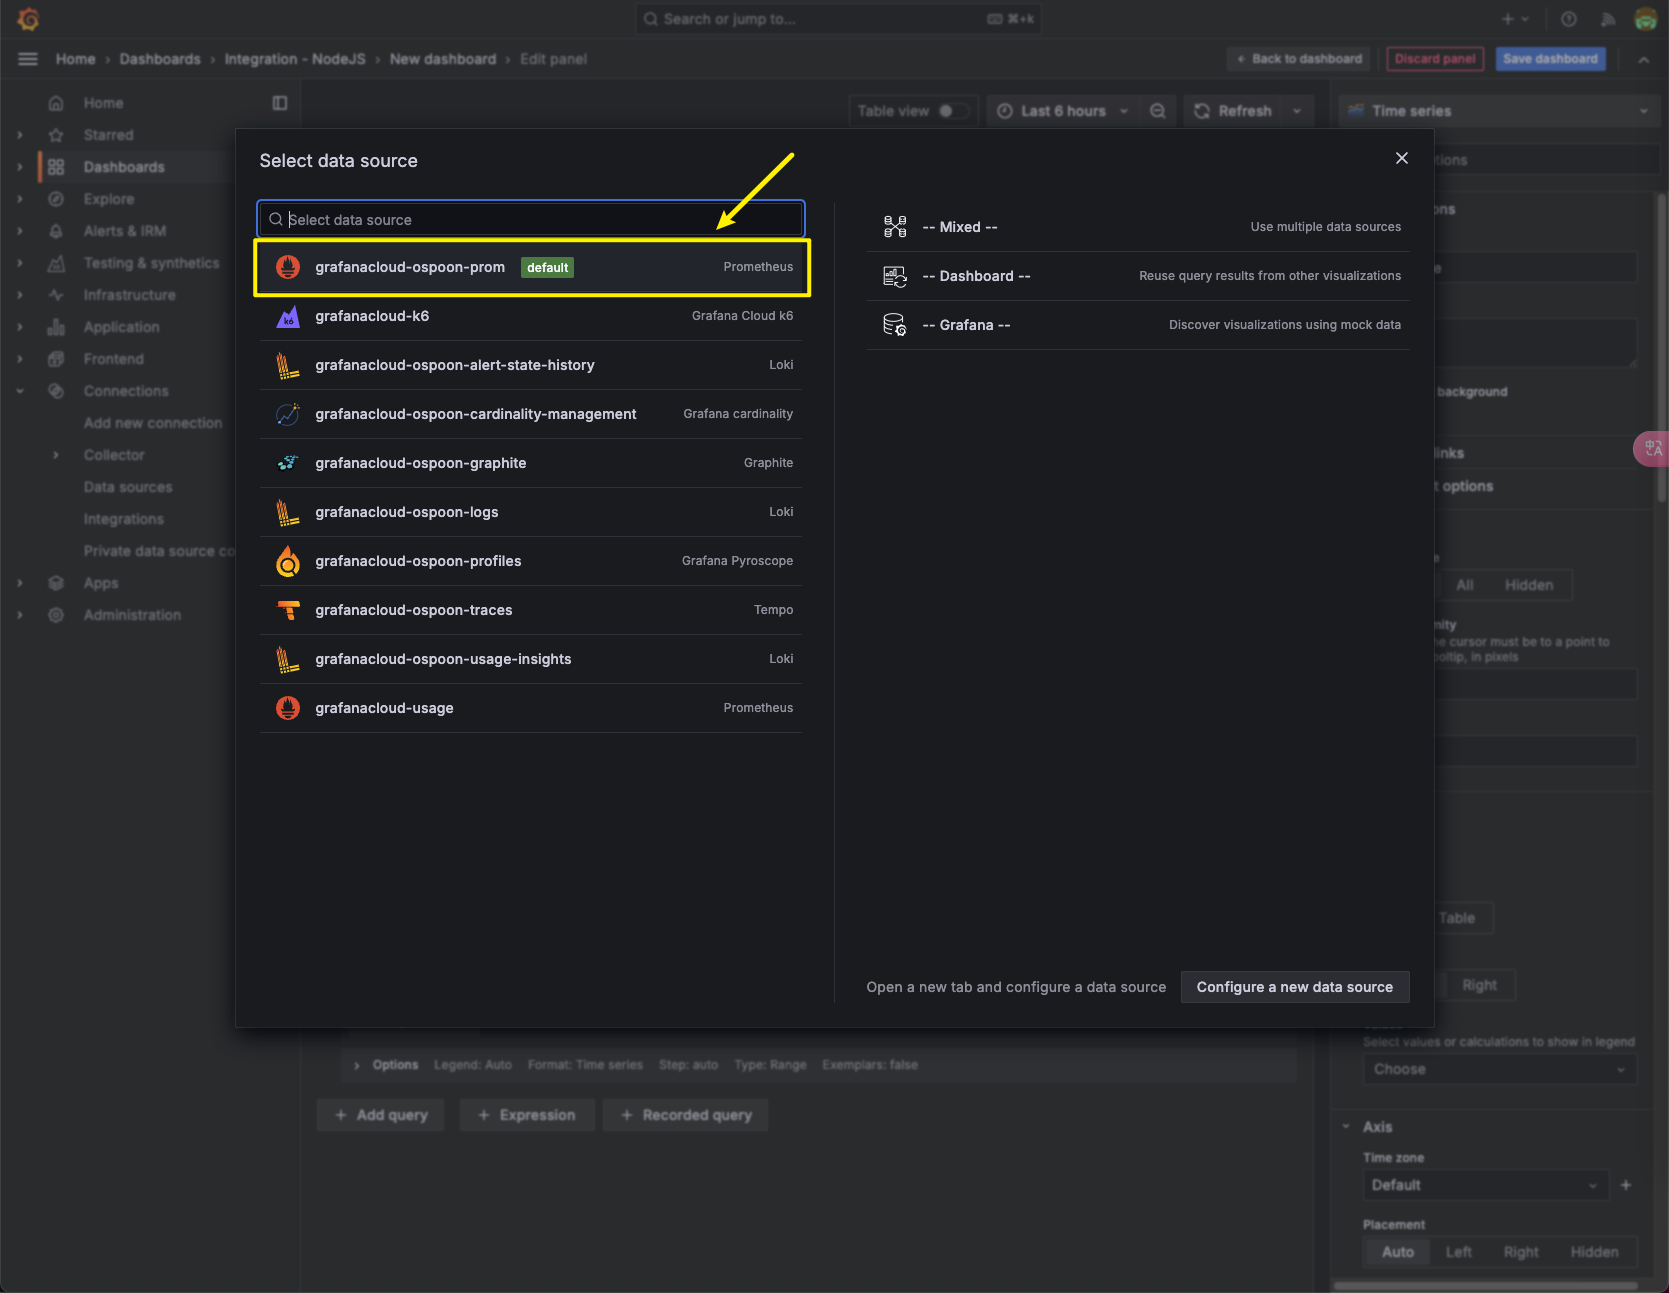The height and width of the screenshot is (1293, 1669).
Task: Select Left axis placement option
Action: [x=1458, y=1252]
